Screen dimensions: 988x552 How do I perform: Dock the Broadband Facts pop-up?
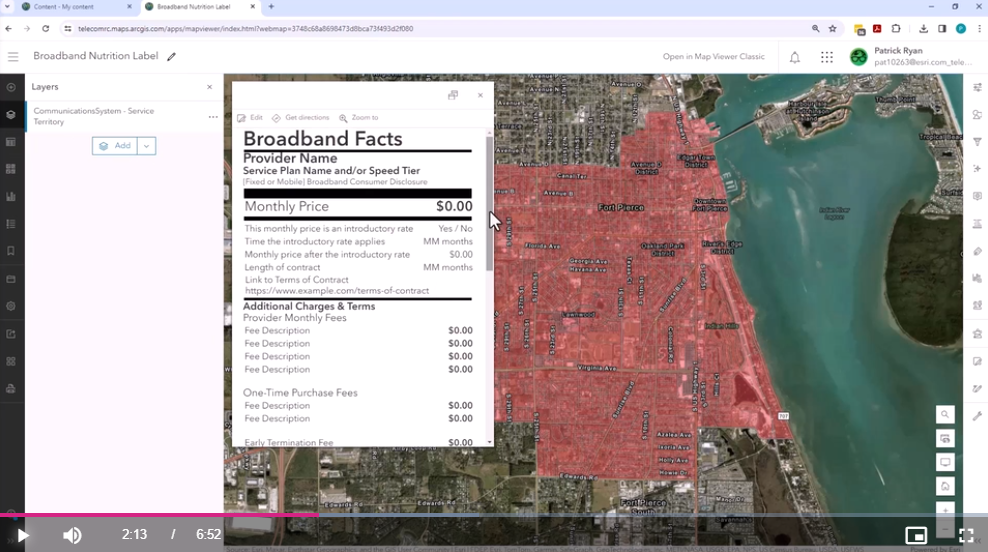(x=453, y=95)
